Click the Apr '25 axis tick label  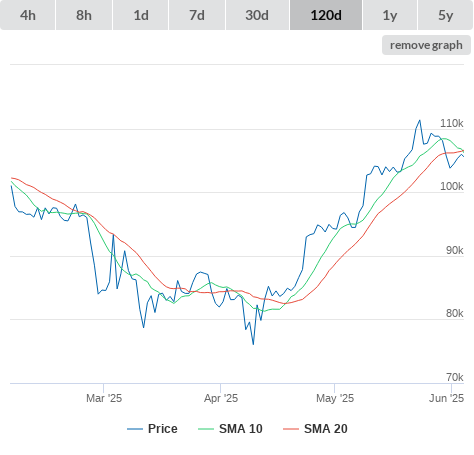(221, 398)
